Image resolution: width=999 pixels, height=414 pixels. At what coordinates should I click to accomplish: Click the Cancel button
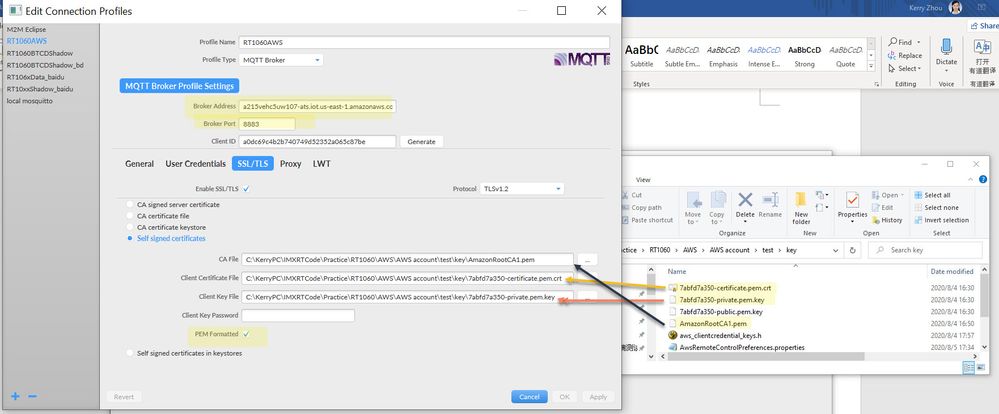pyautogui.click(x=529, y=396)
